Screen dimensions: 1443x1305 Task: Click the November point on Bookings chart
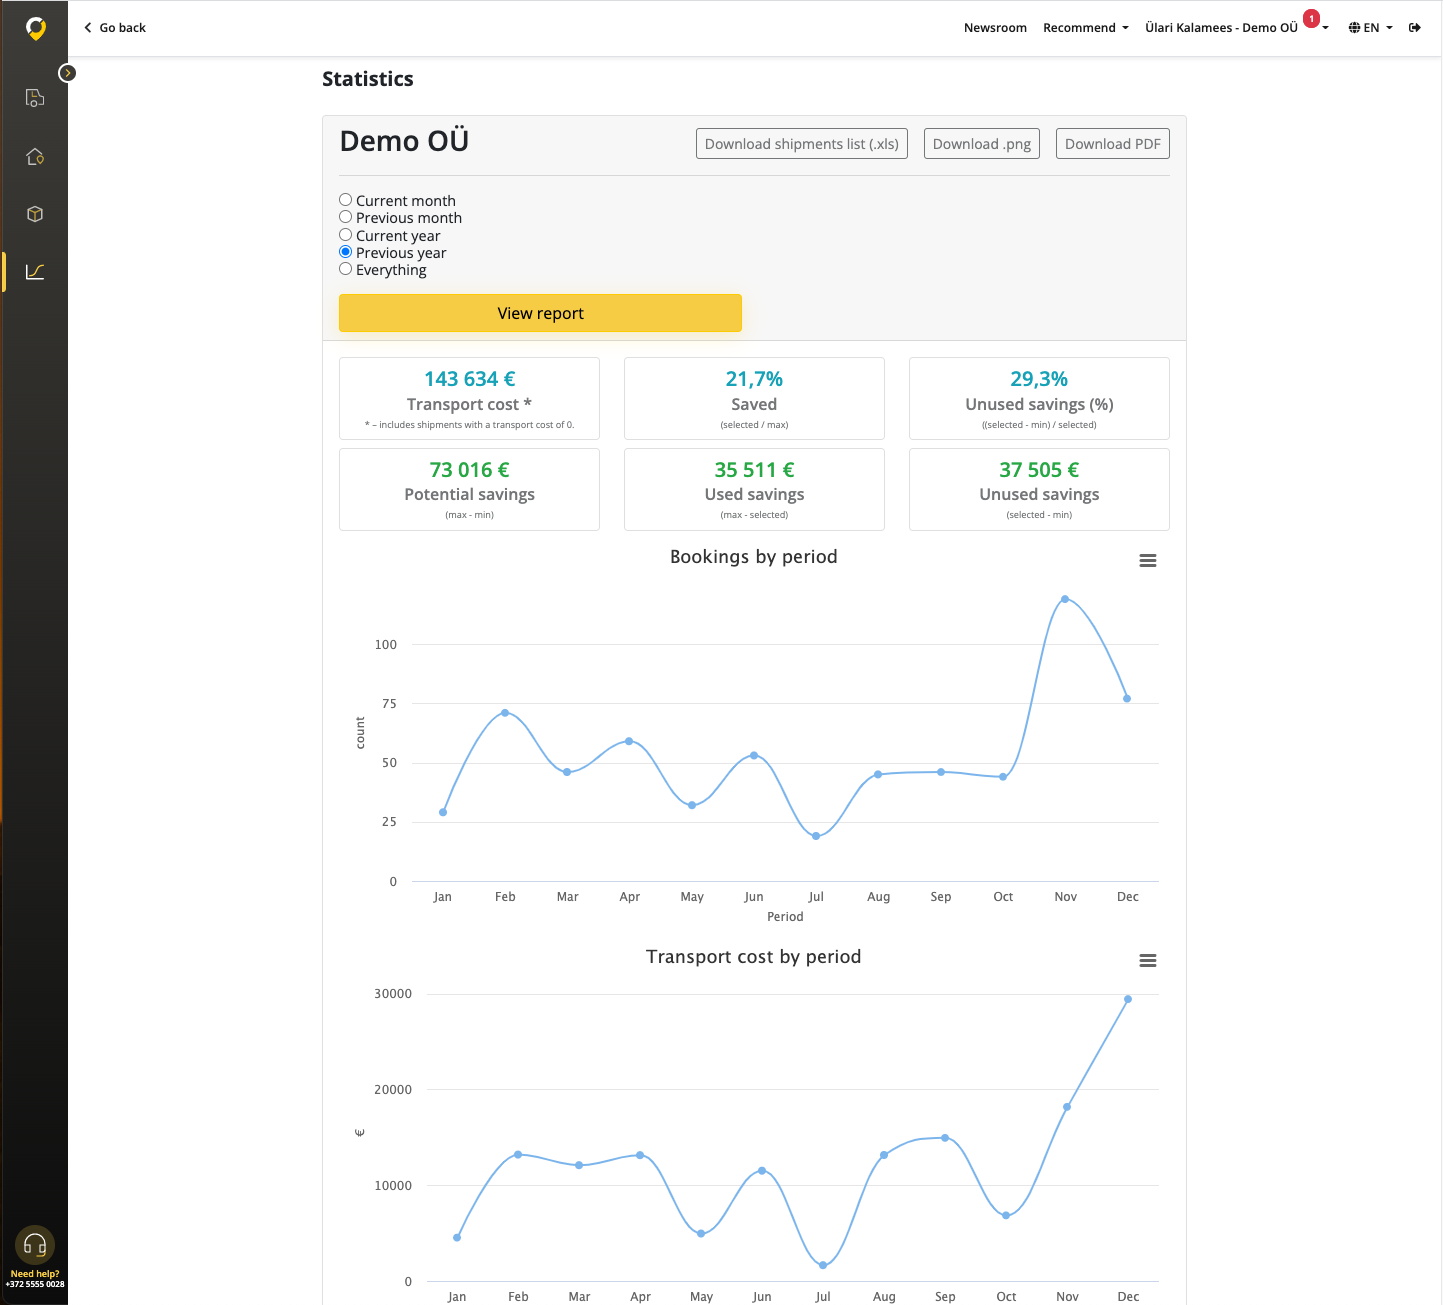pos(1065,599)
